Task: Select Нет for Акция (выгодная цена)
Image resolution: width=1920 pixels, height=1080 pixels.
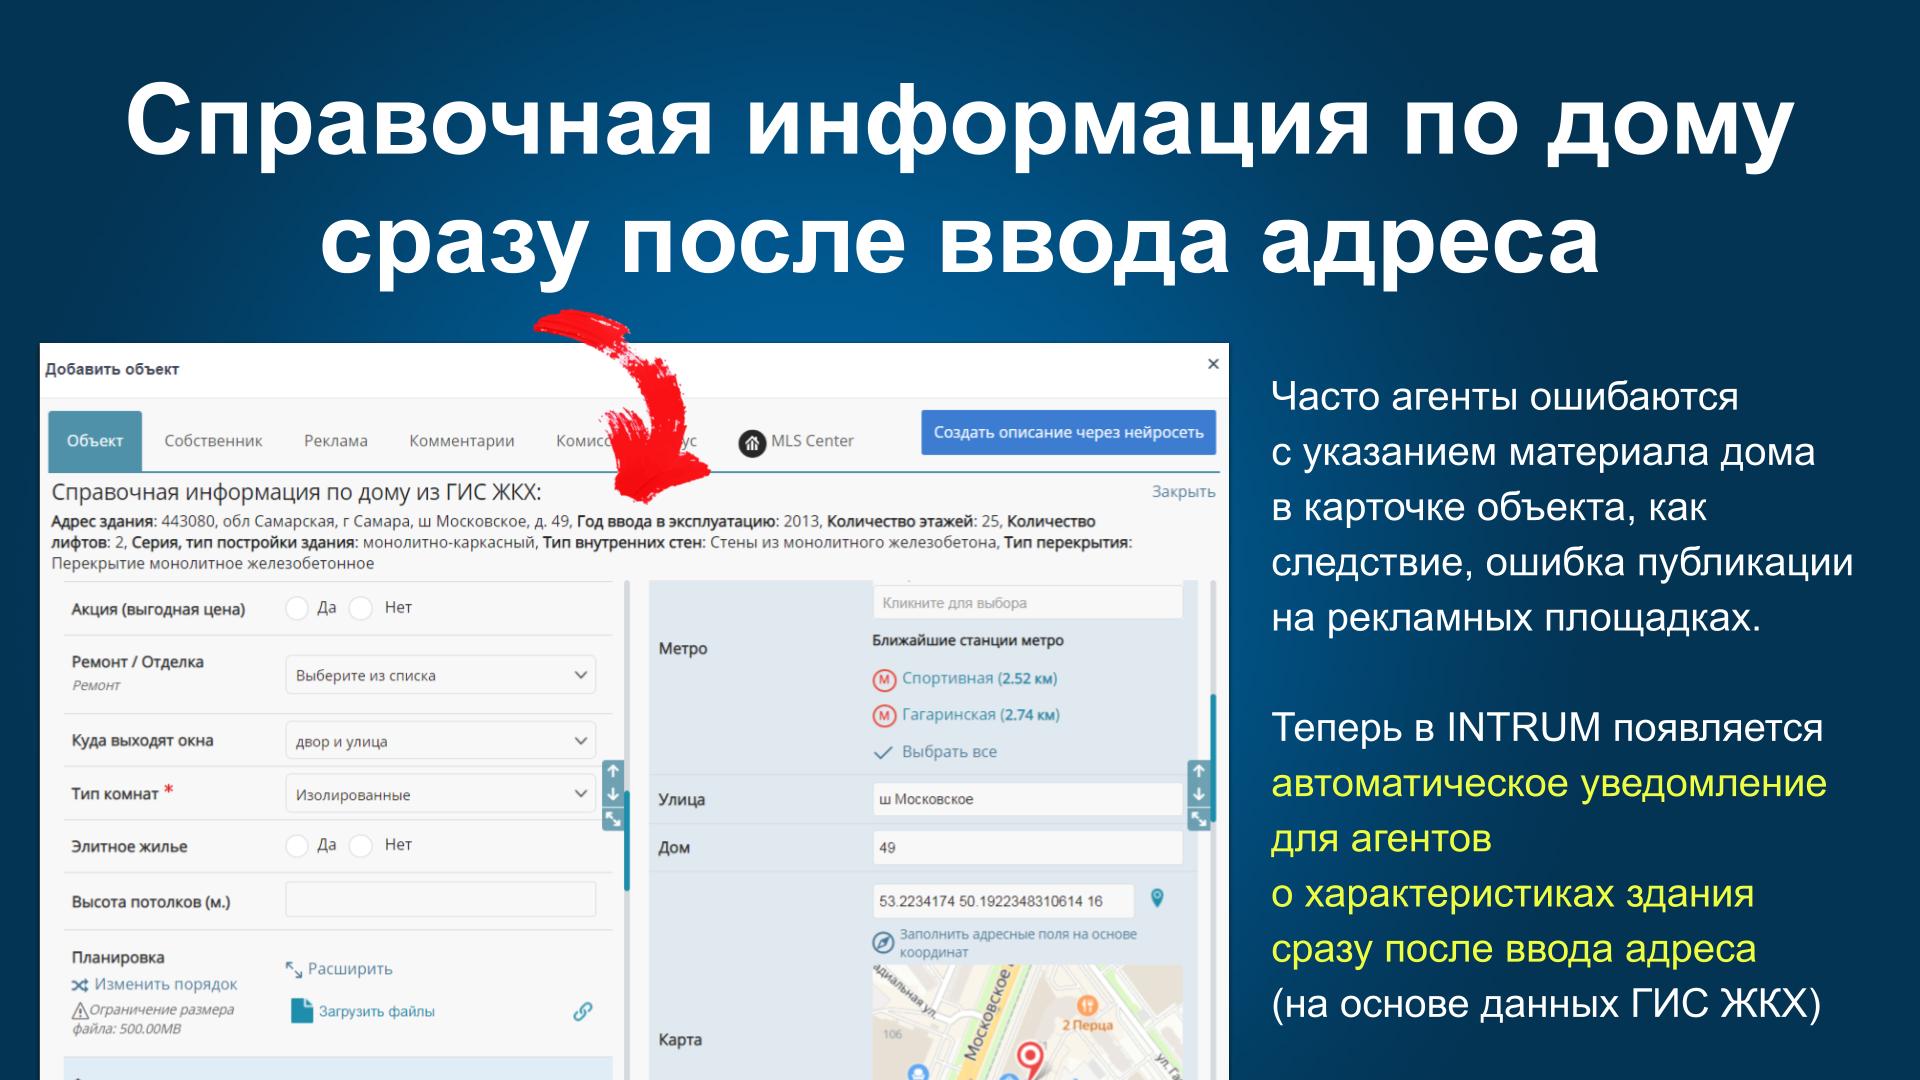Action: coord(361,608)
